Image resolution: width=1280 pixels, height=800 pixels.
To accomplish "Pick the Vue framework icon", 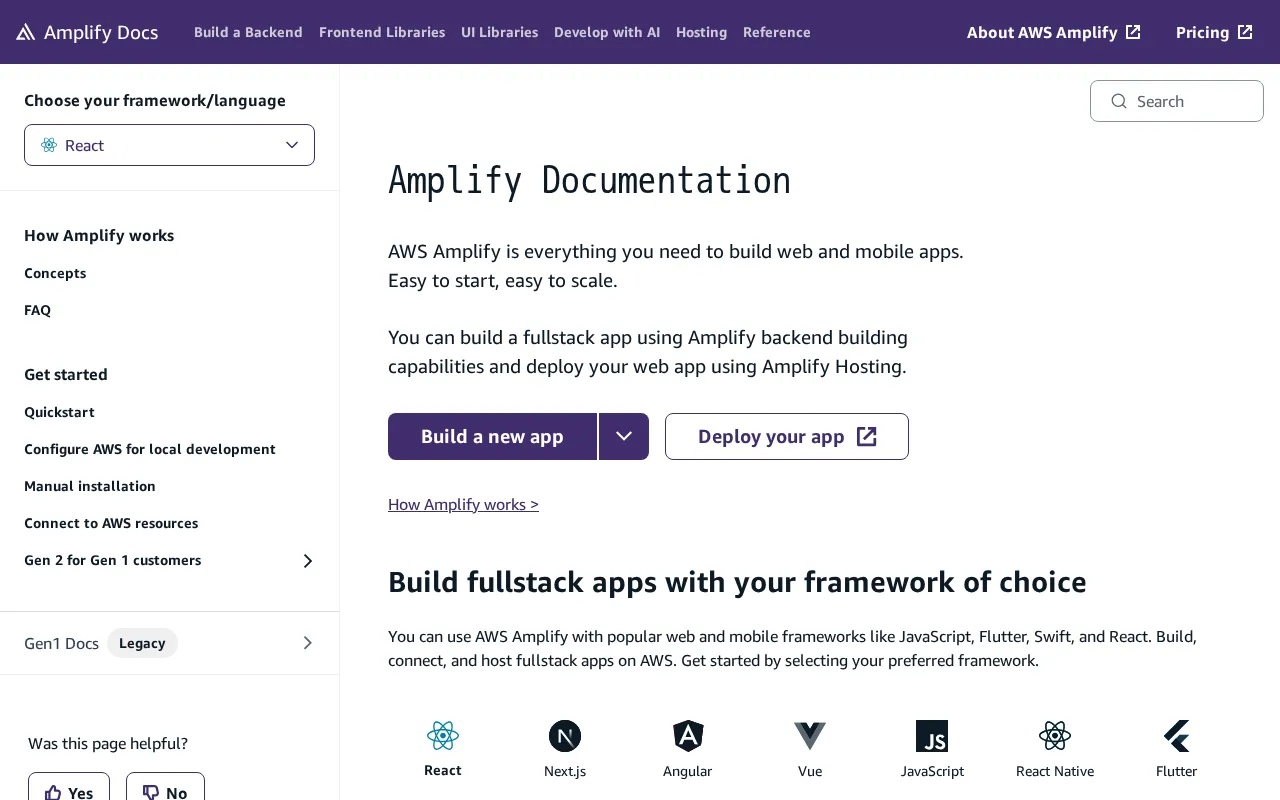I will (810, 736).
